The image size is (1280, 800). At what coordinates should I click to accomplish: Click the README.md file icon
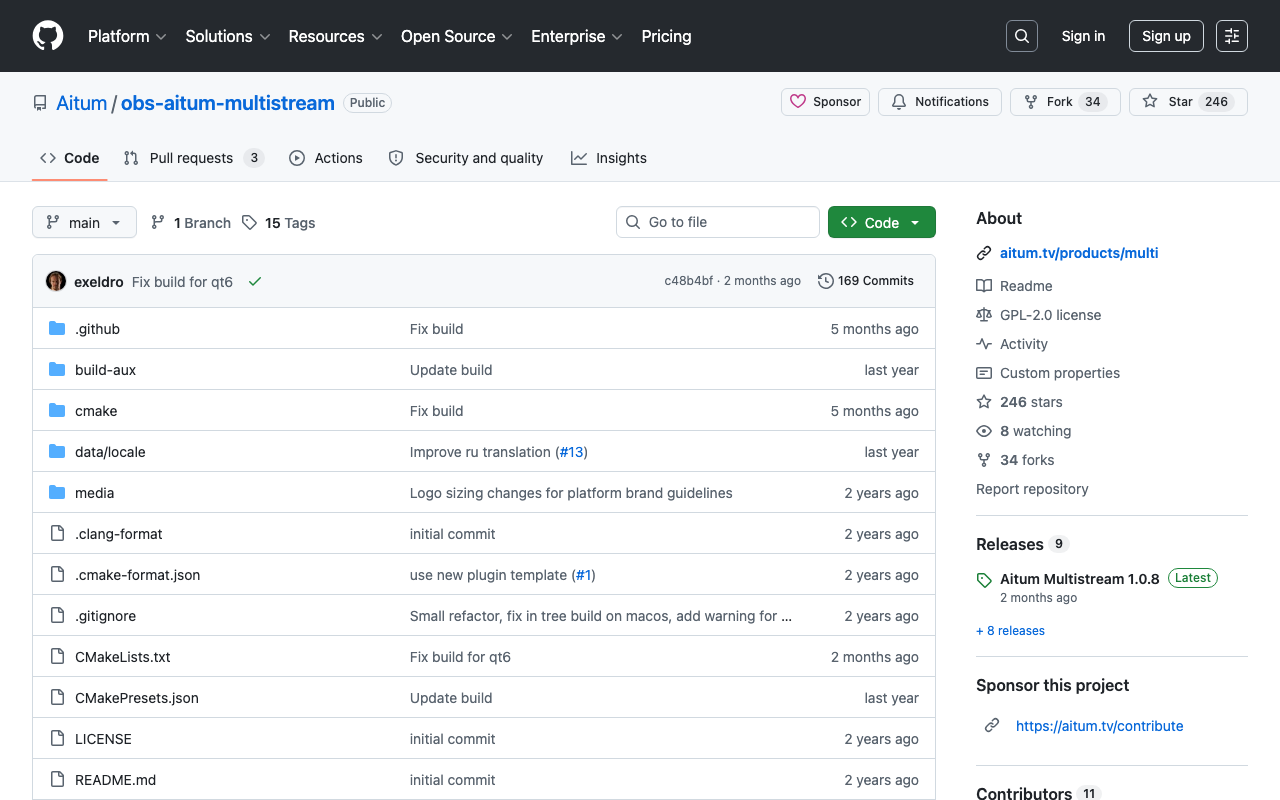(57, 780)
